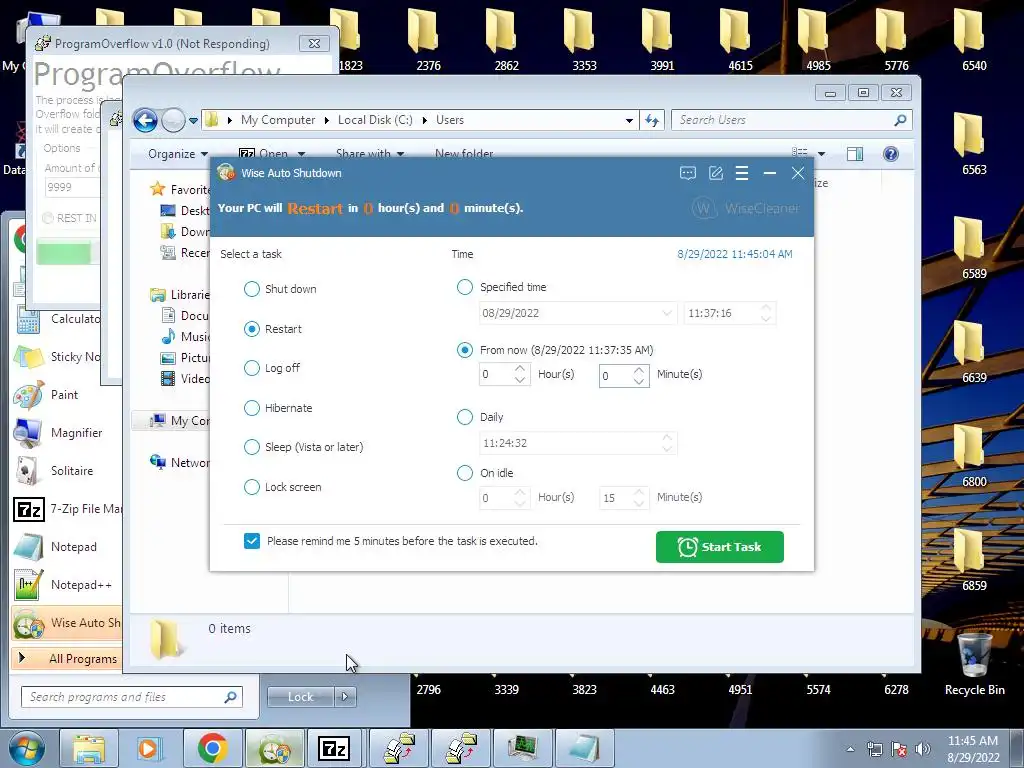Screen dimensions: 1024x768
Task: Choose the From now time option
Action: (464, 350)
